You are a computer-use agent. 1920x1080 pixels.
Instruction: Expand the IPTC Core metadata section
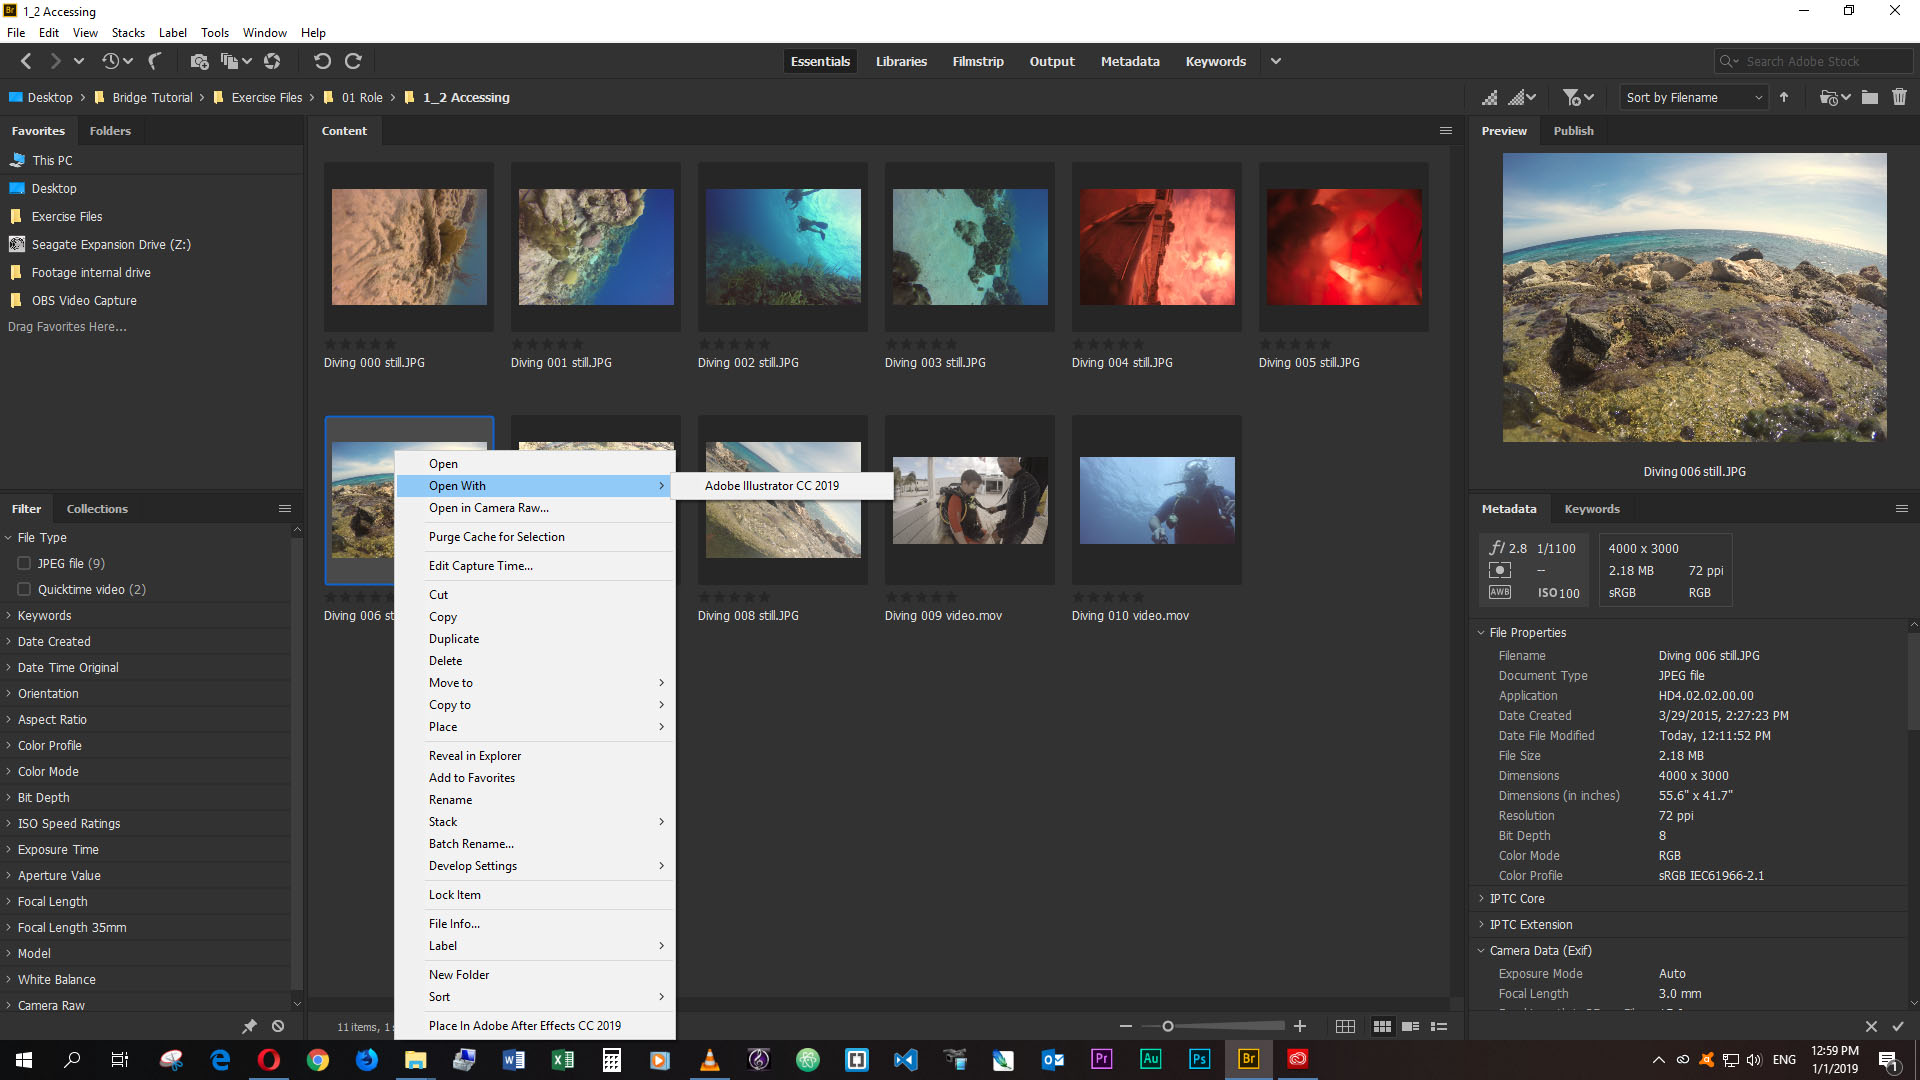tap(1516, 898)
